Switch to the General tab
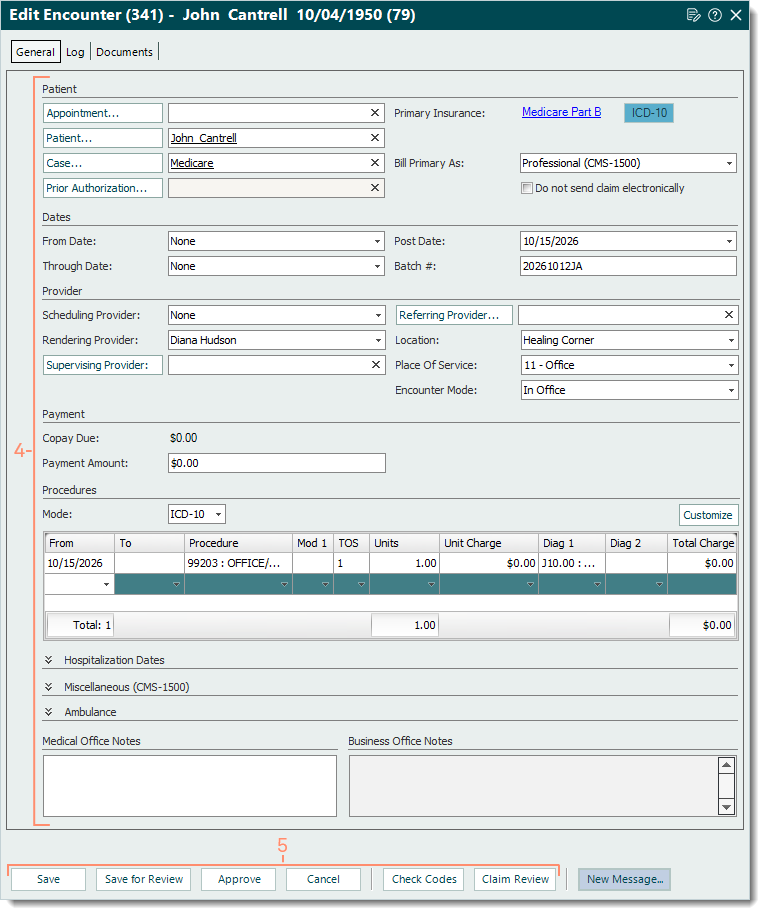This screenshot has height=915, width=765. tap(36, 52)
